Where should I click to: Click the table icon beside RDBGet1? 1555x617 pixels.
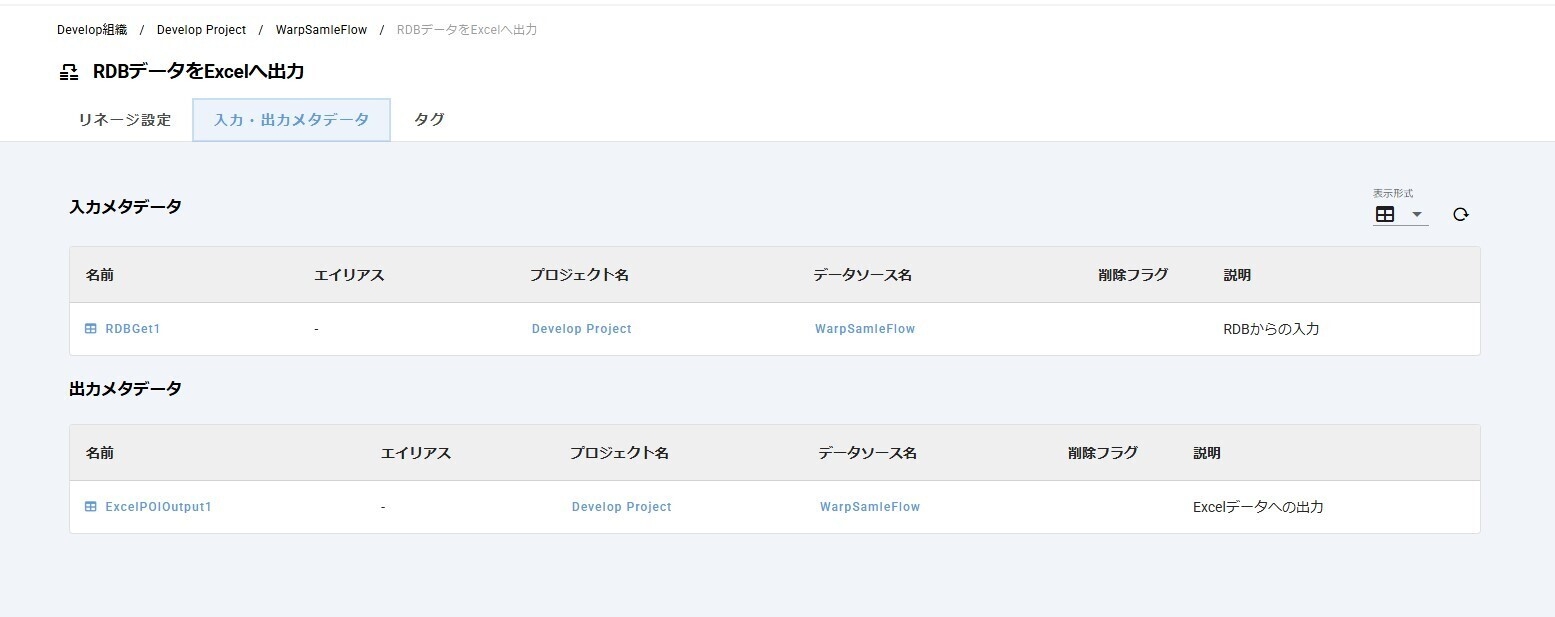89,328
